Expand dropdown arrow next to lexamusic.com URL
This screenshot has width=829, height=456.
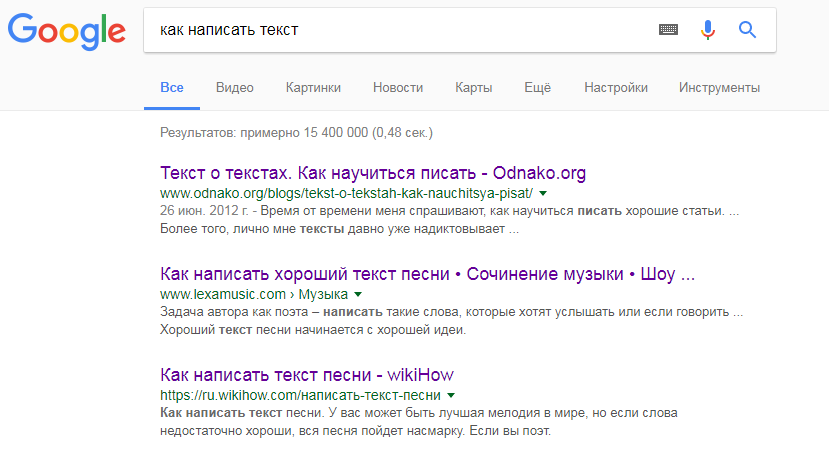358,295
